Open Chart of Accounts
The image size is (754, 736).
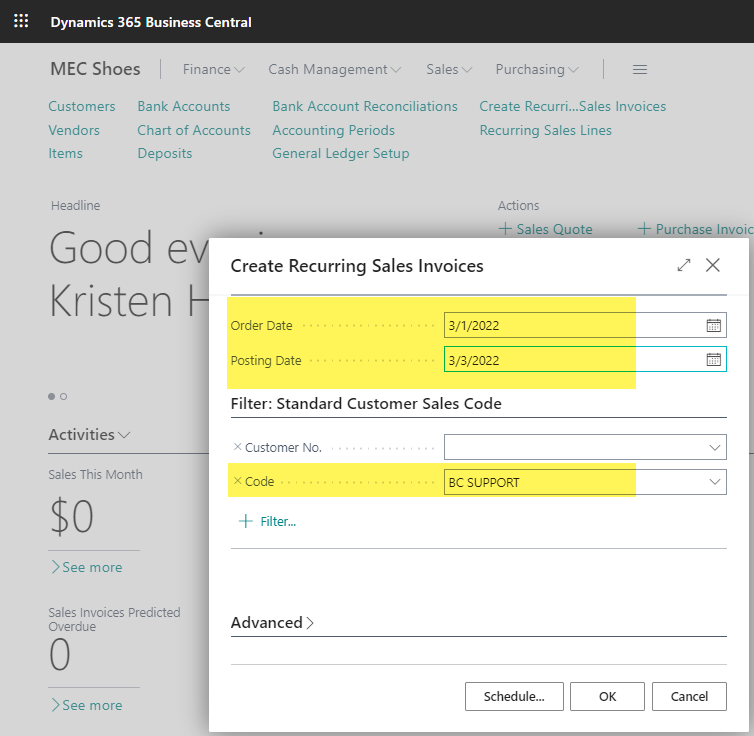click(194, 130)
